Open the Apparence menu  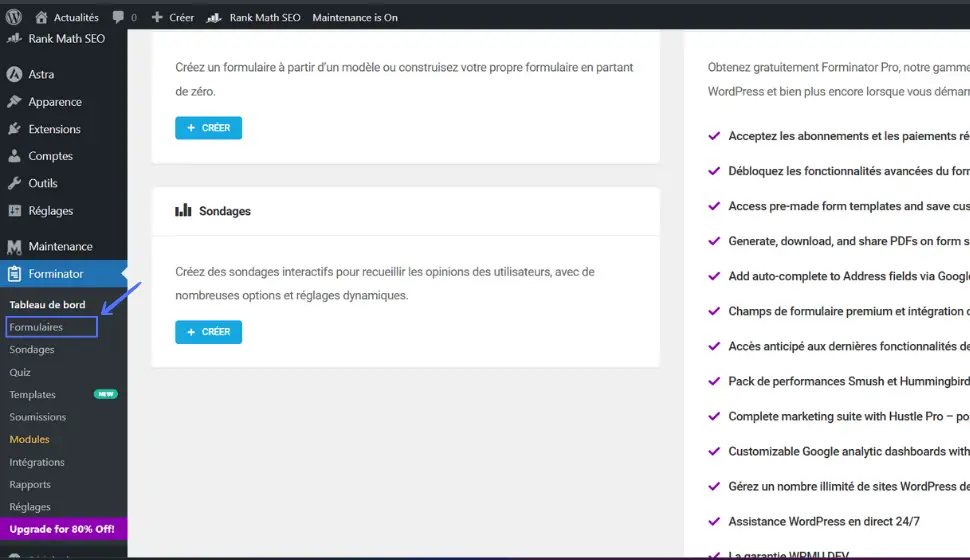55,101
